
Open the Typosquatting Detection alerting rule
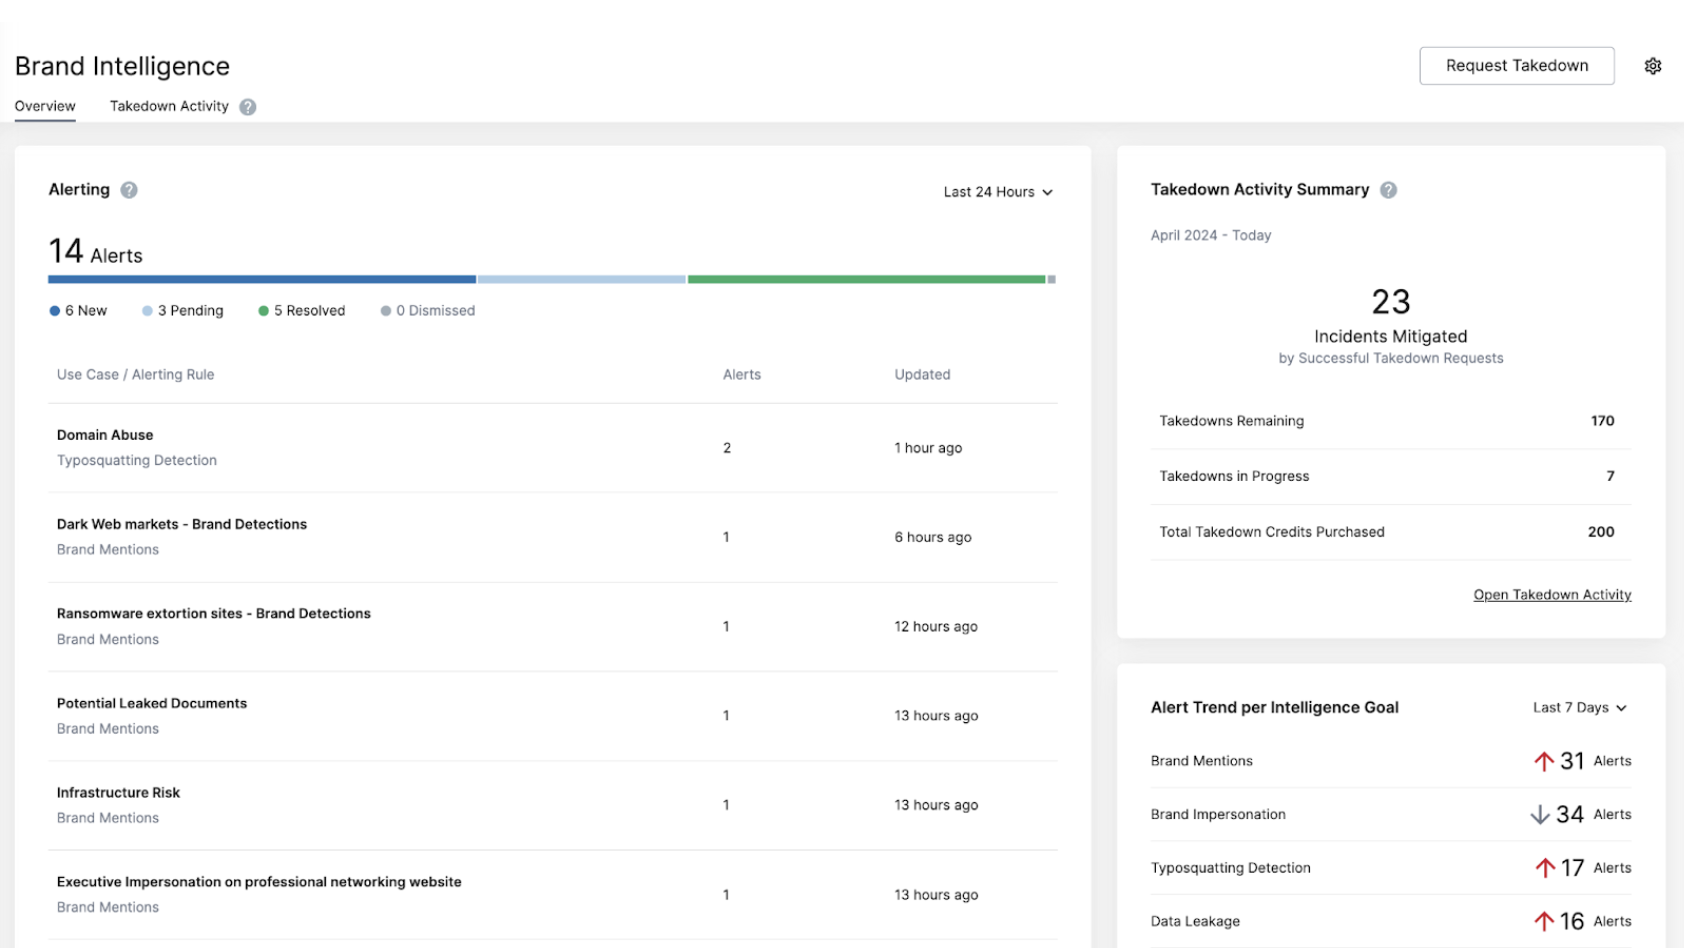click(137, 460)
